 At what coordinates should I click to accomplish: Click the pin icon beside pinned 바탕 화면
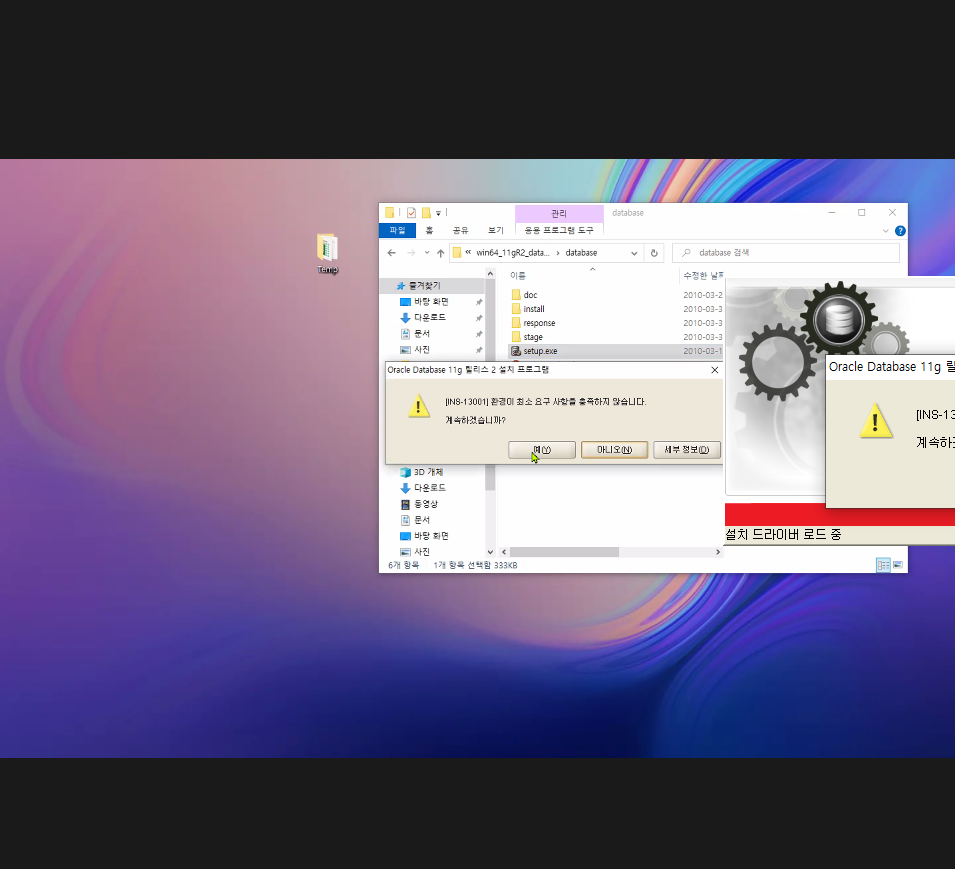(479, 302)
